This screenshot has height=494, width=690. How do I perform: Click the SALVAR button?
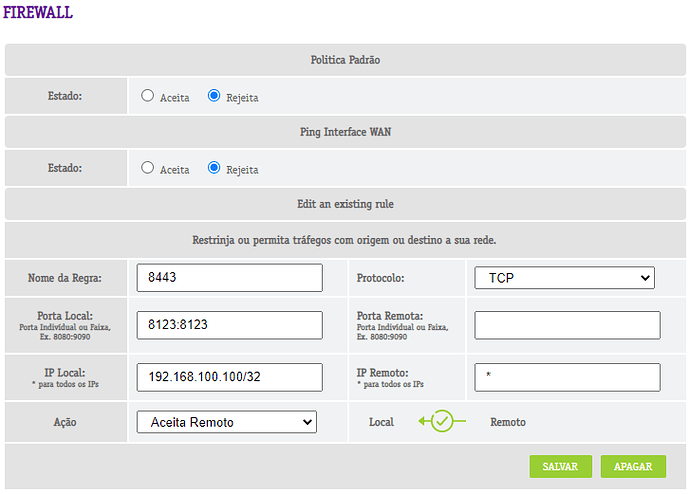tap(561, 466)
